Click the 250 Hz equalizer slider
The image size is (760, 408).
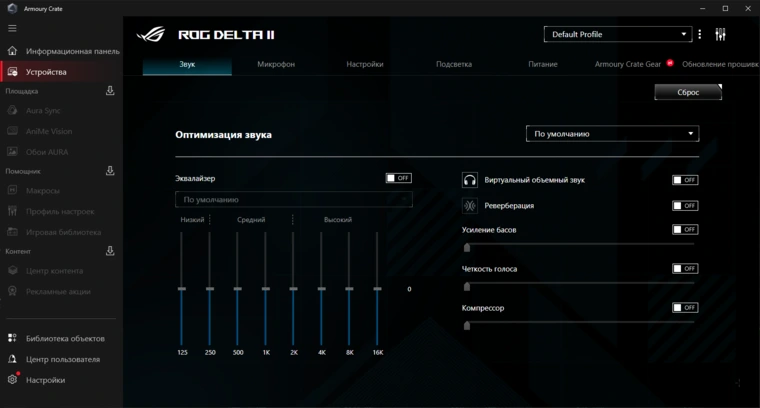pyautogui.click(x=210, y=289)
